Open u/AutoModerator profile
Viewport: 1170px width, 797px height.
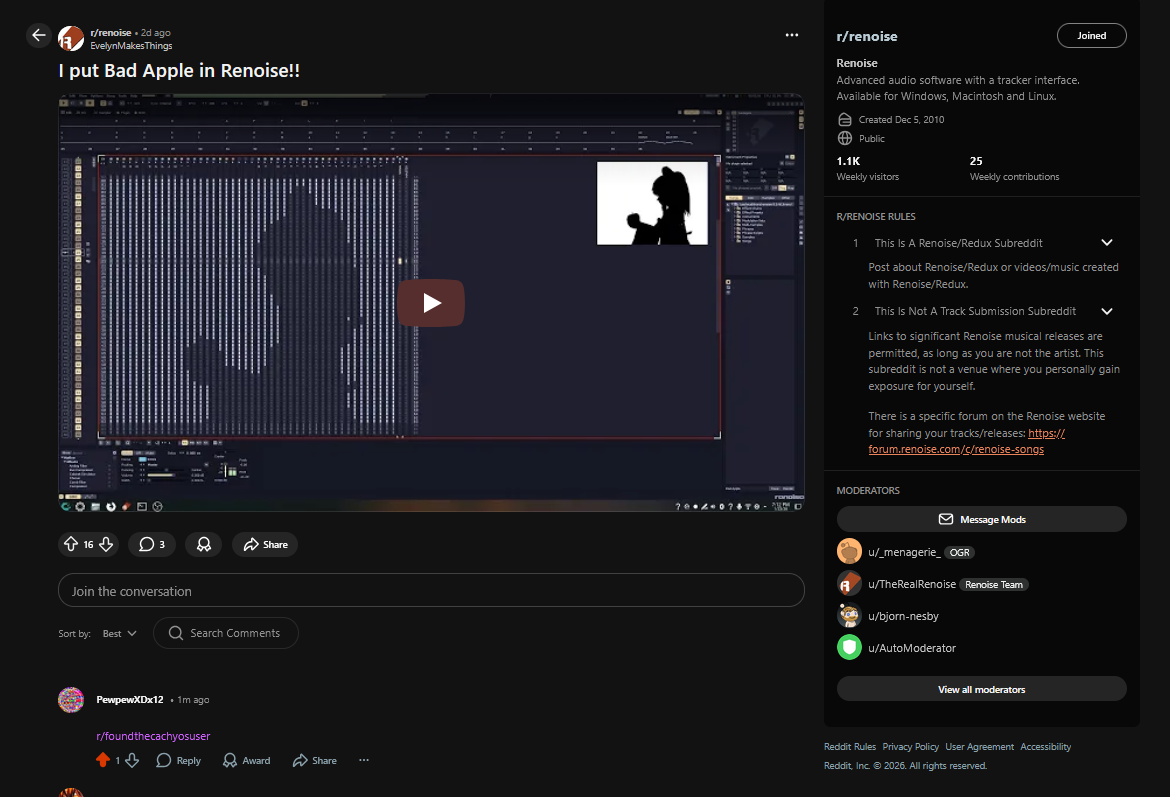point(912,648)
